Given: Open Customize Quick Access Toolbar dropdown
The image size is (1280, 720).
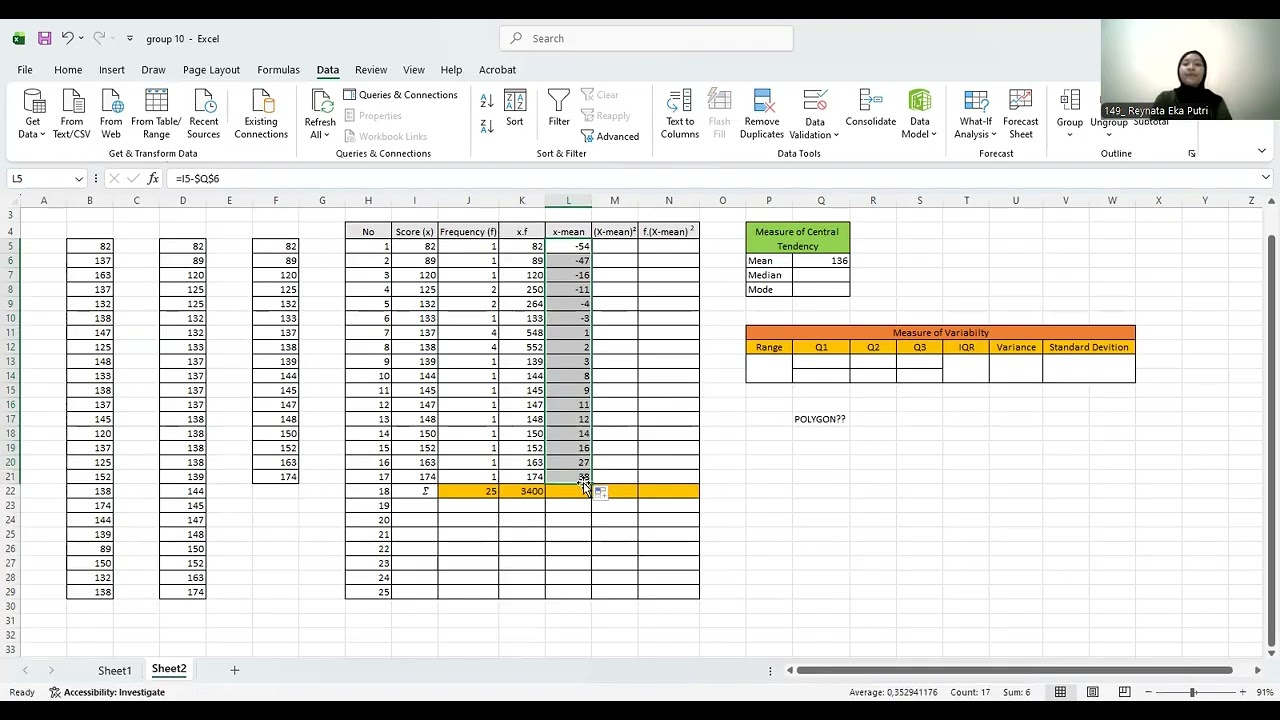Looking at the screenshot, I should coord(130,38).
